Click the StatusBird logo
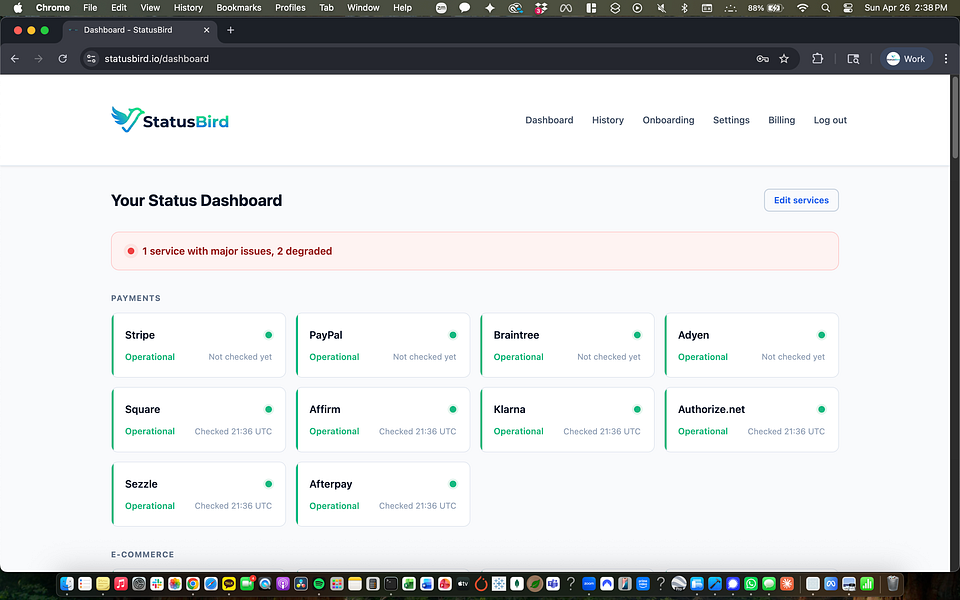 [170, 120]
